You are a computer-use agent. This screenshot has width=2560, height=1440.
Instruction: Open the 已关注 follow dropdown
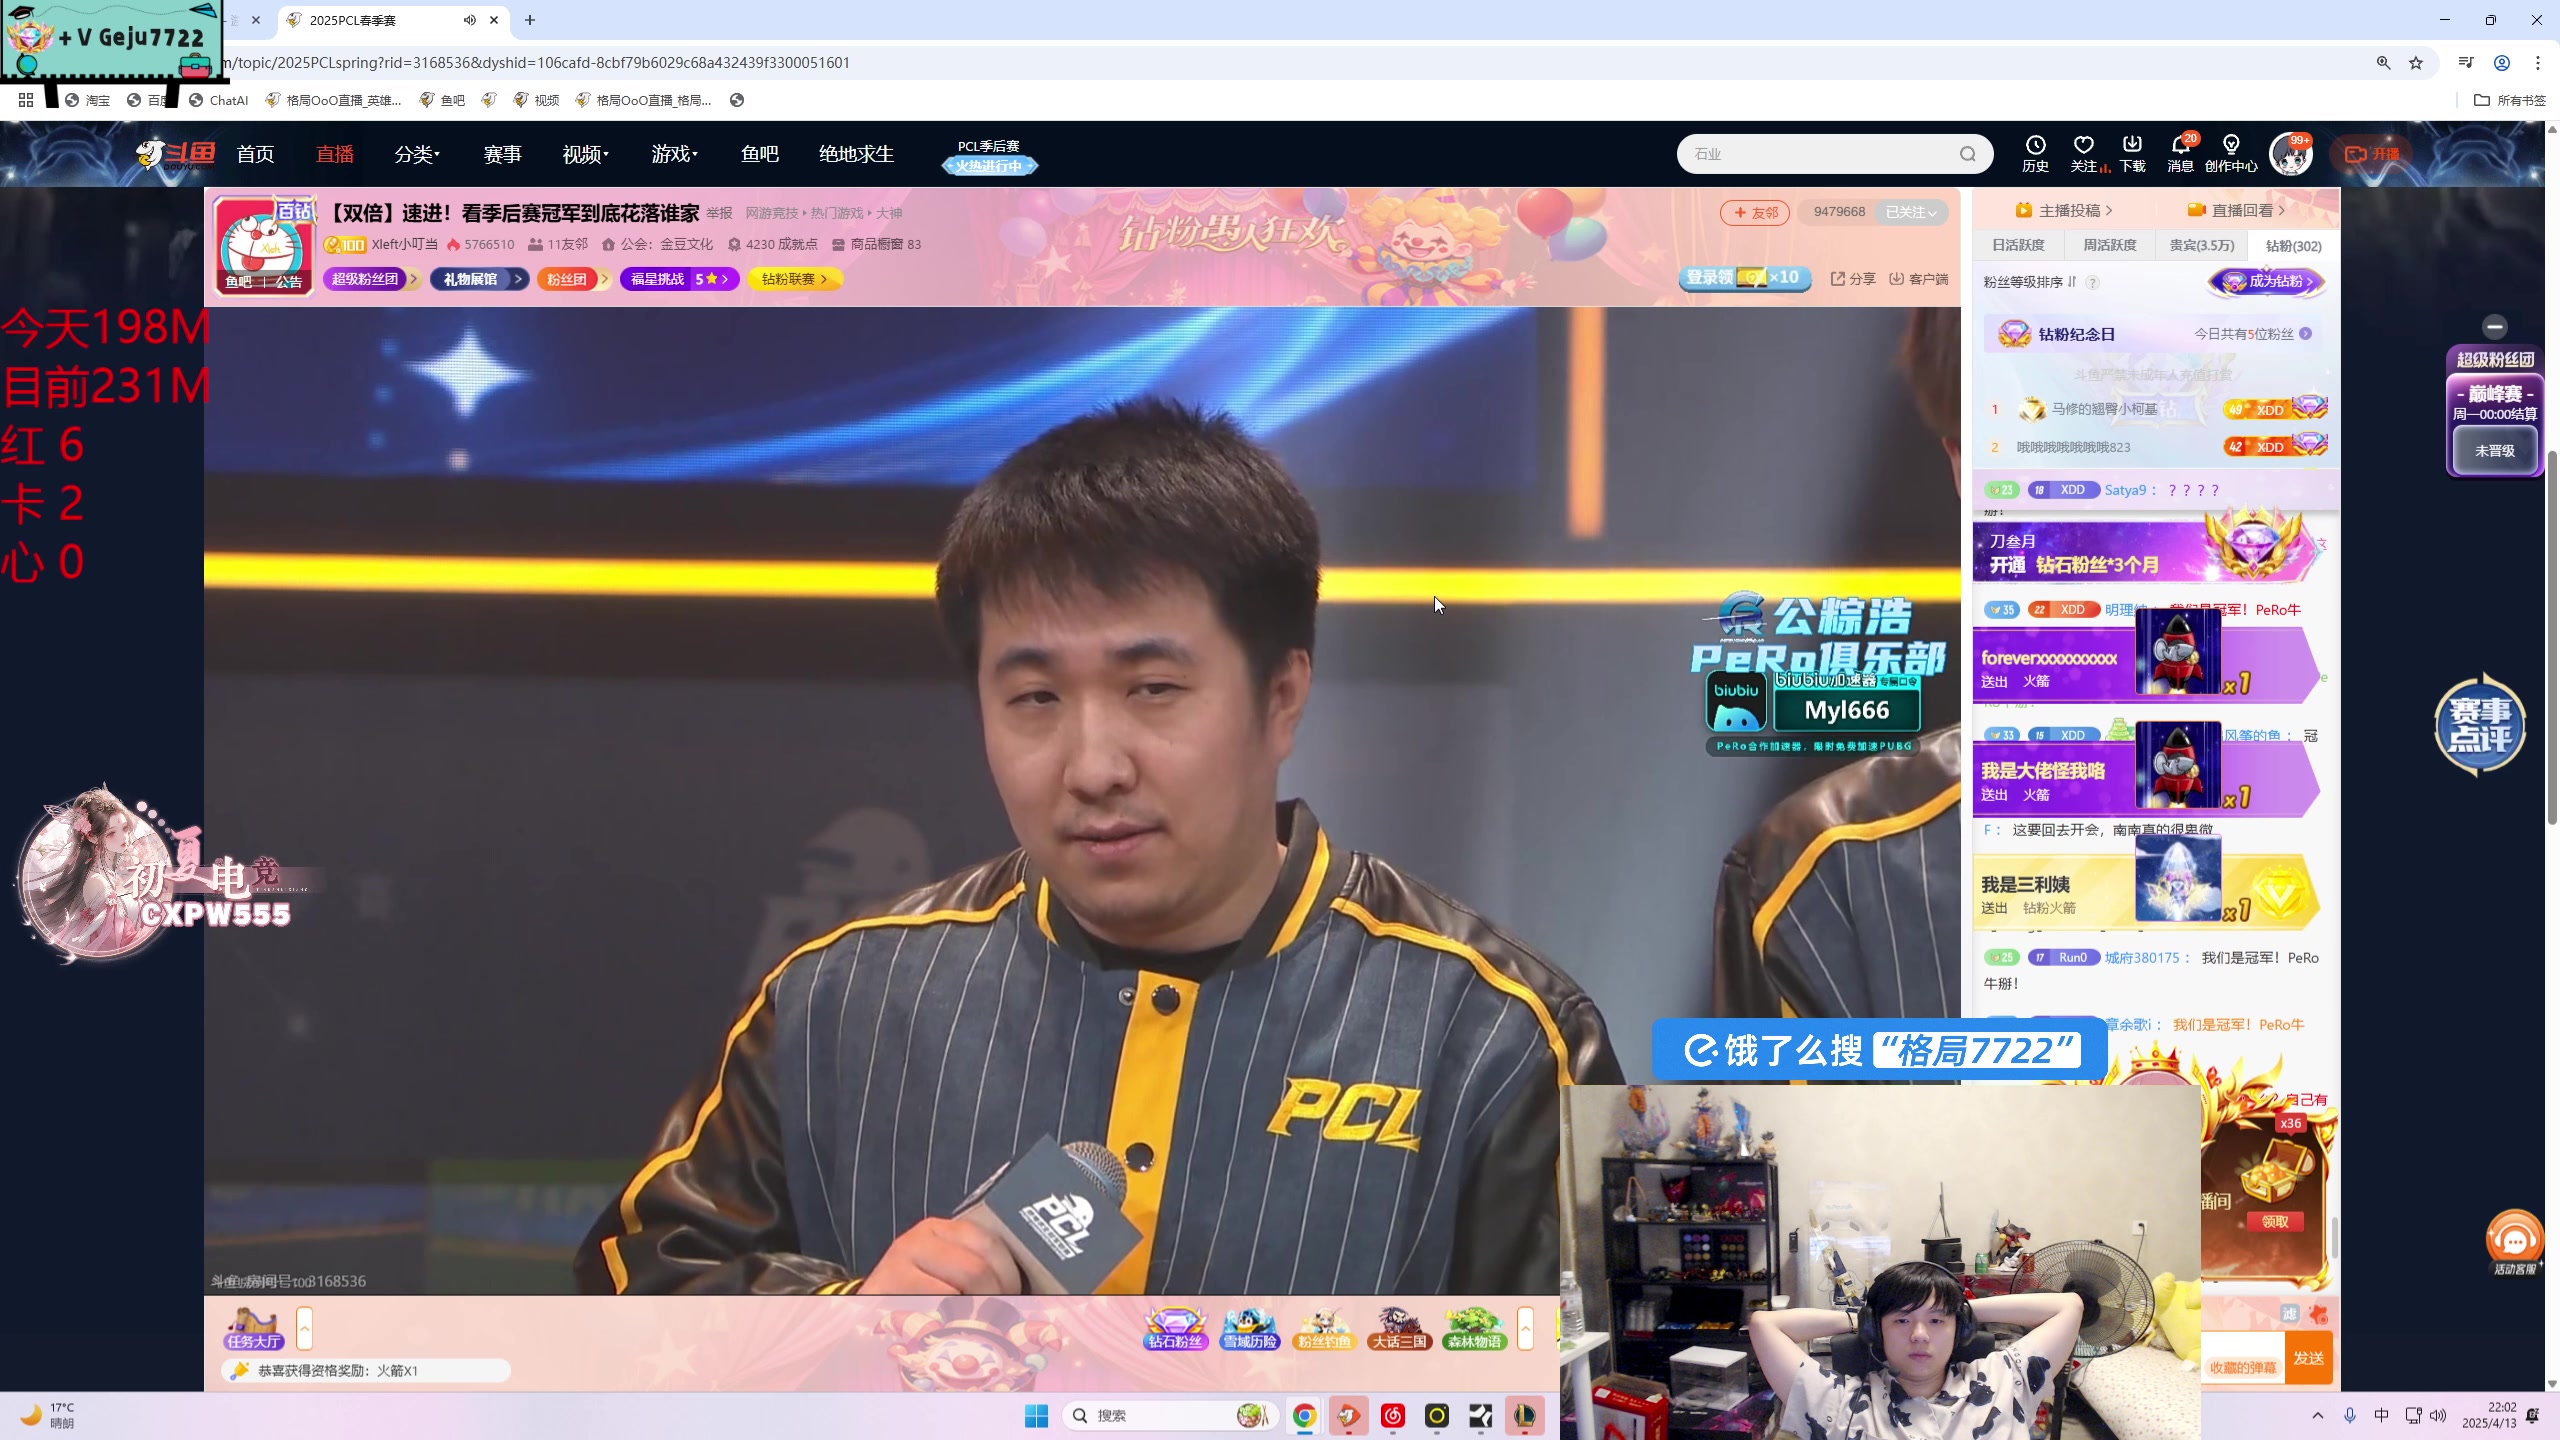click(x=1910, y=212)
